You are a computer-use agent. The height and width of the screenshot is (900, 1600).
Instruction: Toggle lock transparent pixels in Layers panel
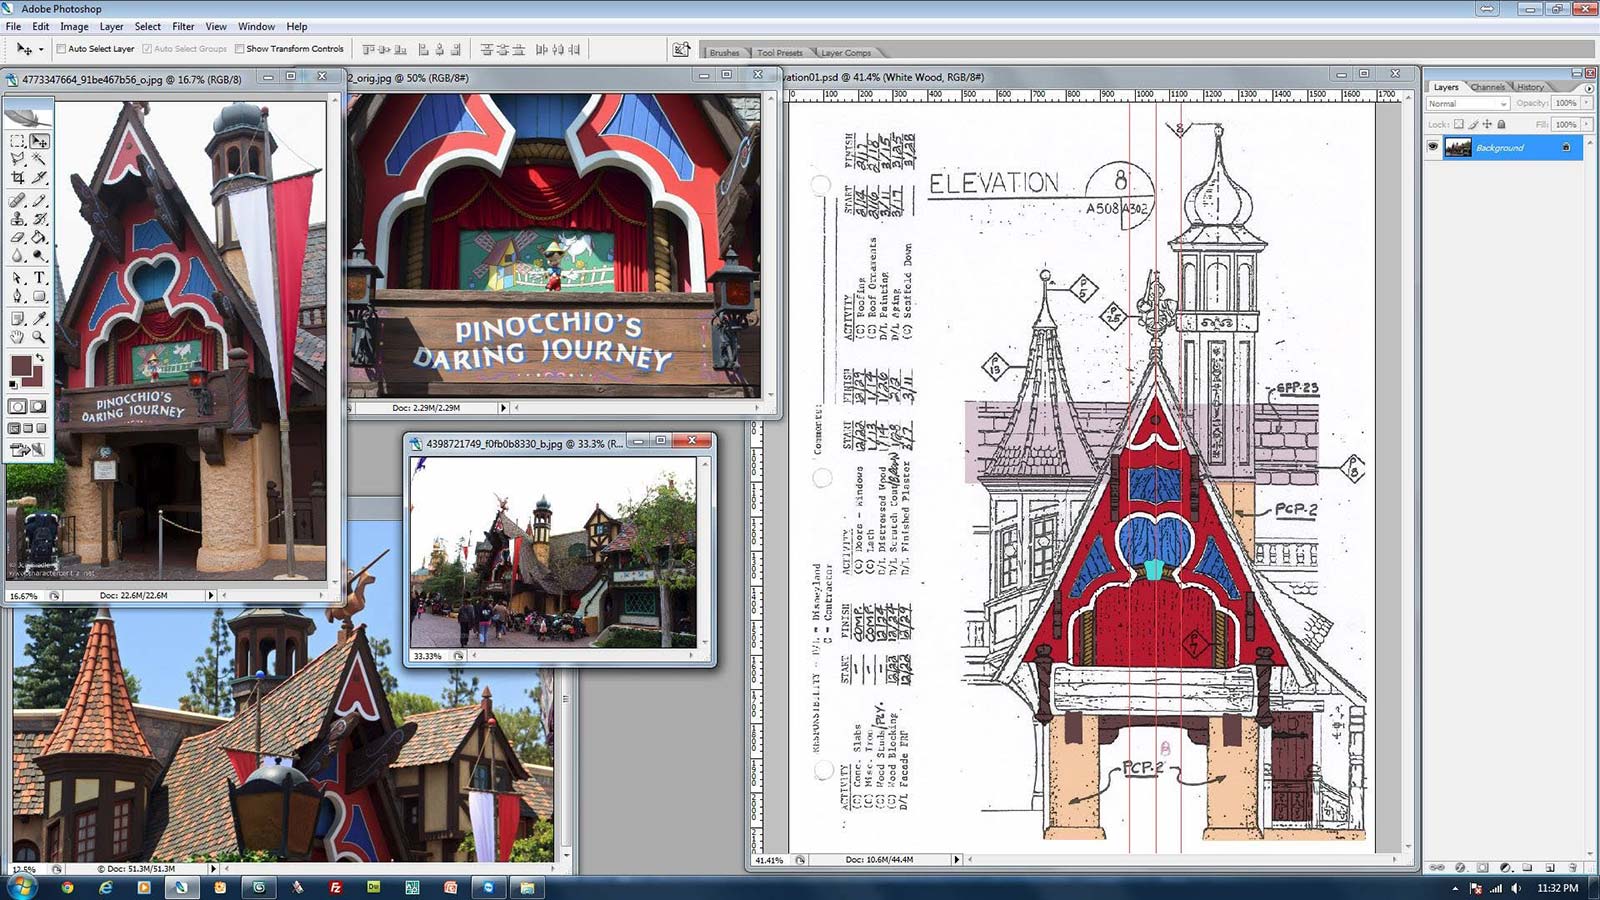[1458, 125]
